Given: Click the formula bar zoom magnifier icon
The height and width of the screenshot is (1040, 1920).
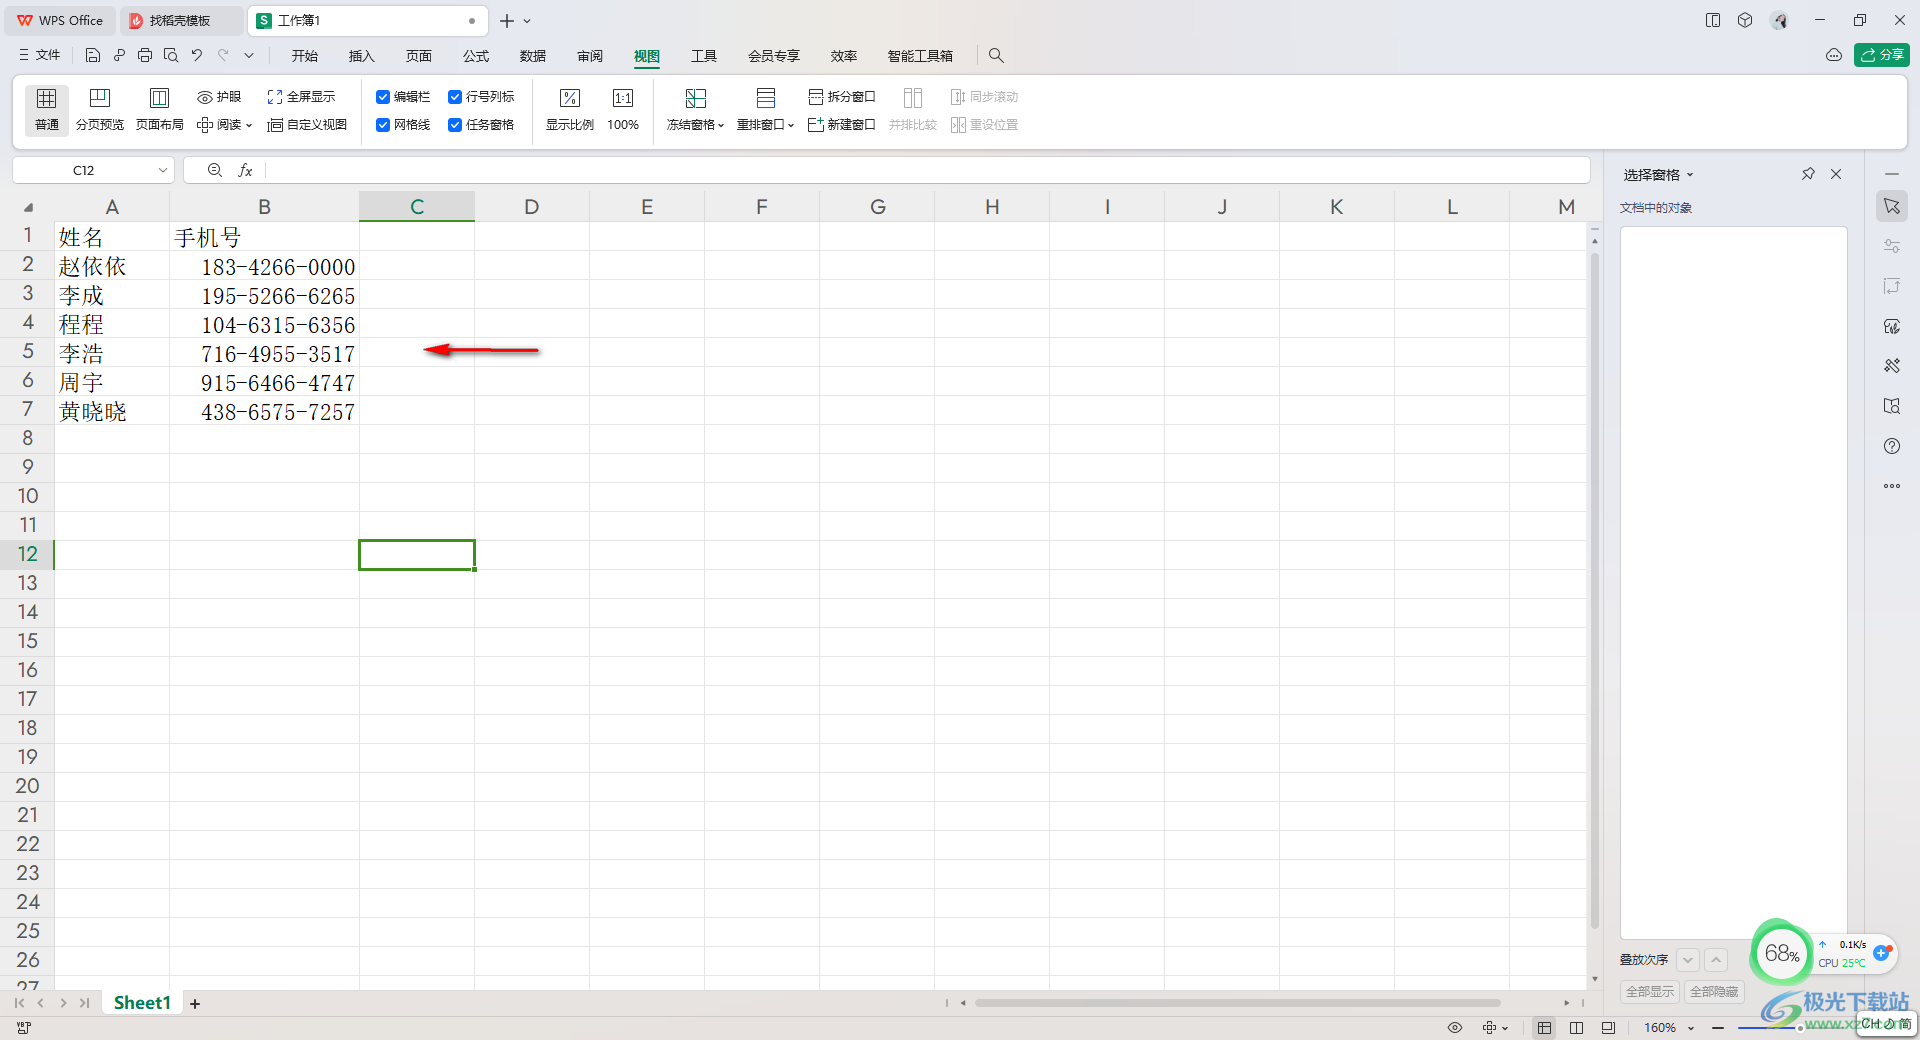Looking at the screenshot, I should point(214,171).
